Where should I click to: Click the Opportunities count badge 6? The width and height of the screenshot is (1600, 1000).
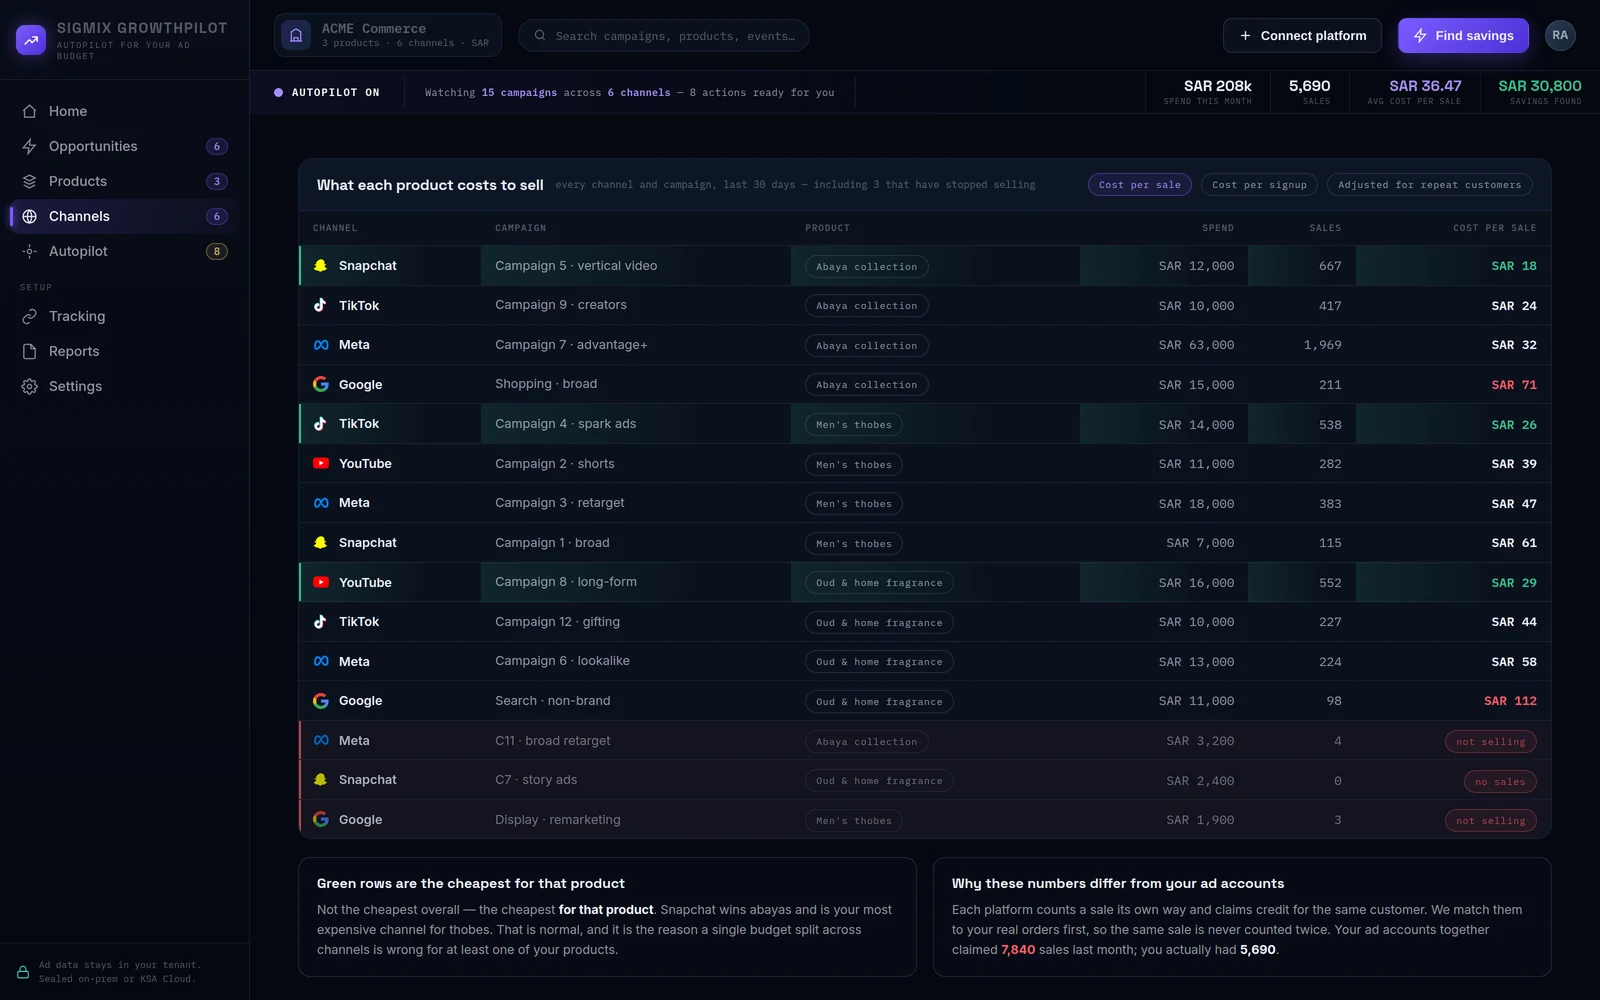pos(217,146)
